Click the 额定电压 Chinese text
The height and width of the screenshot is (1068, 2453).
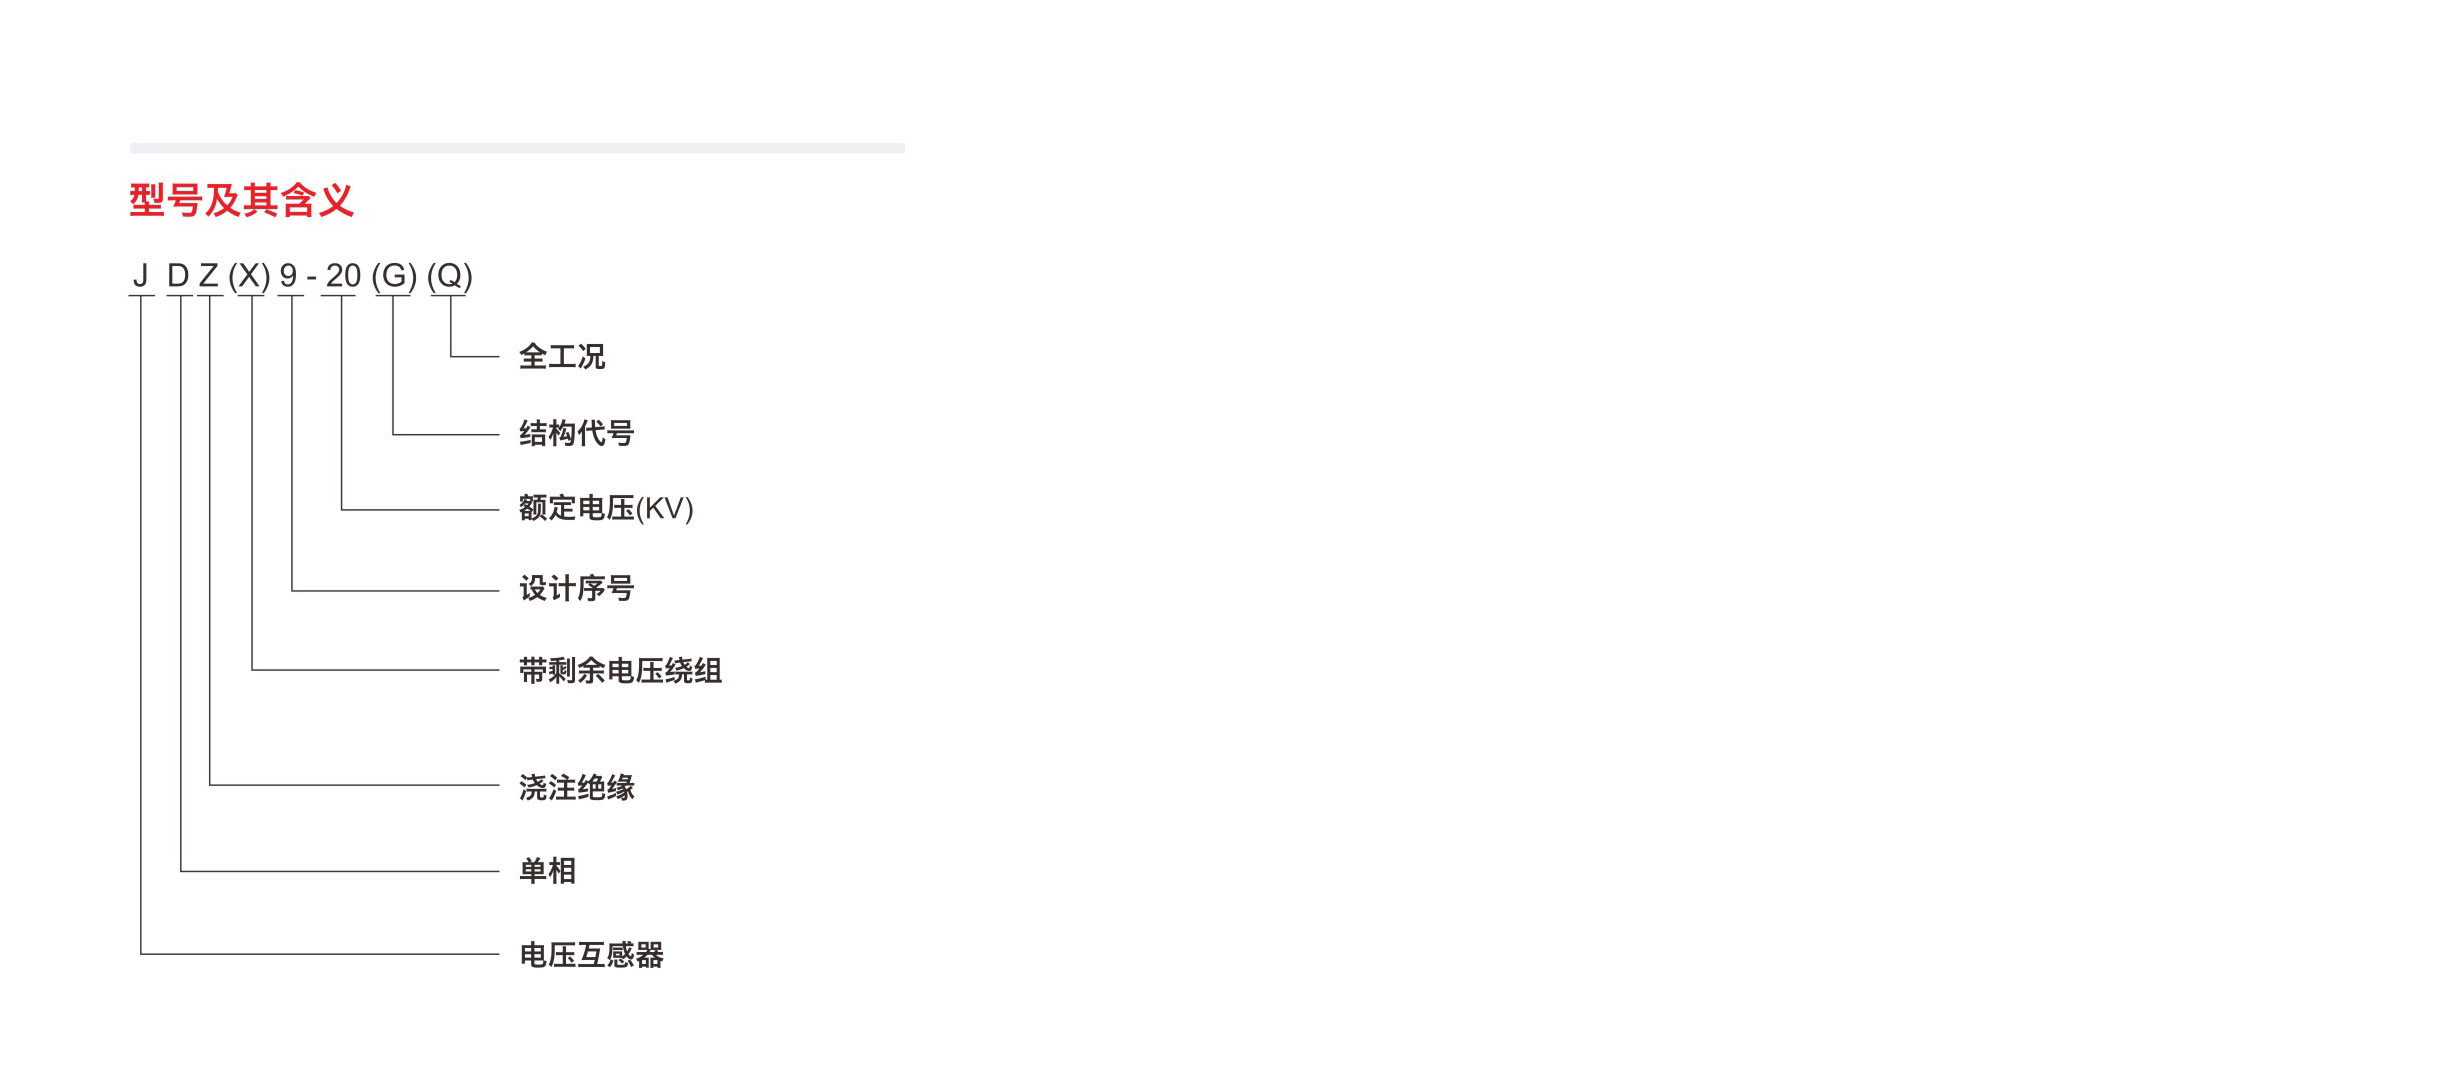(x=576, y=509)
